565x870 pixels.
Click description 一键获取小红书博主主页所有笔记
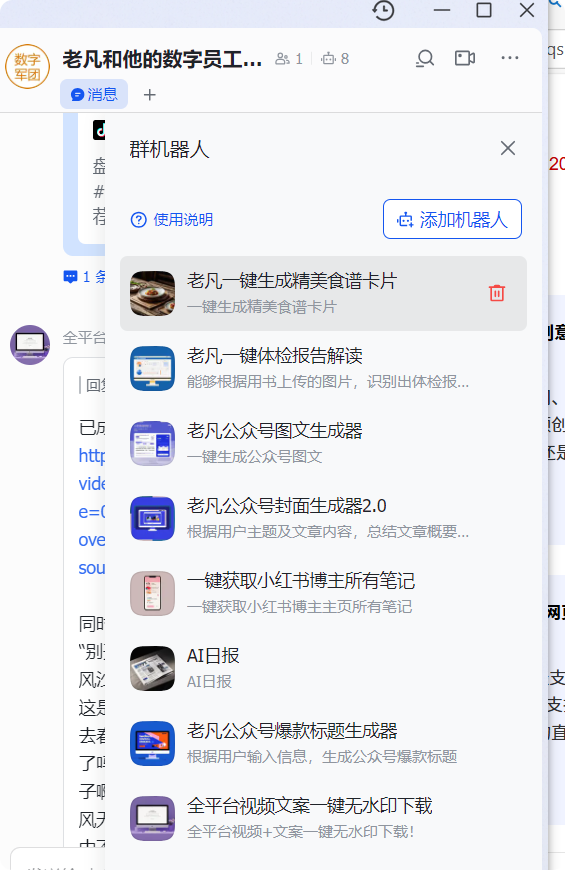[x=299, y=607]
